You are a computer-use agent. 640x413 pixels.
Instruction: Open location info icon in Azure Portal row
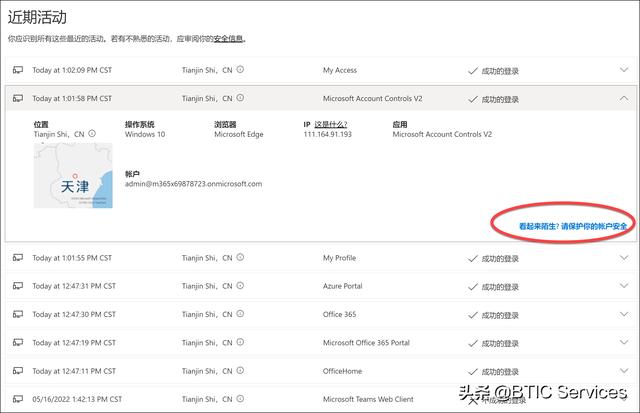(x=240, y=286)
